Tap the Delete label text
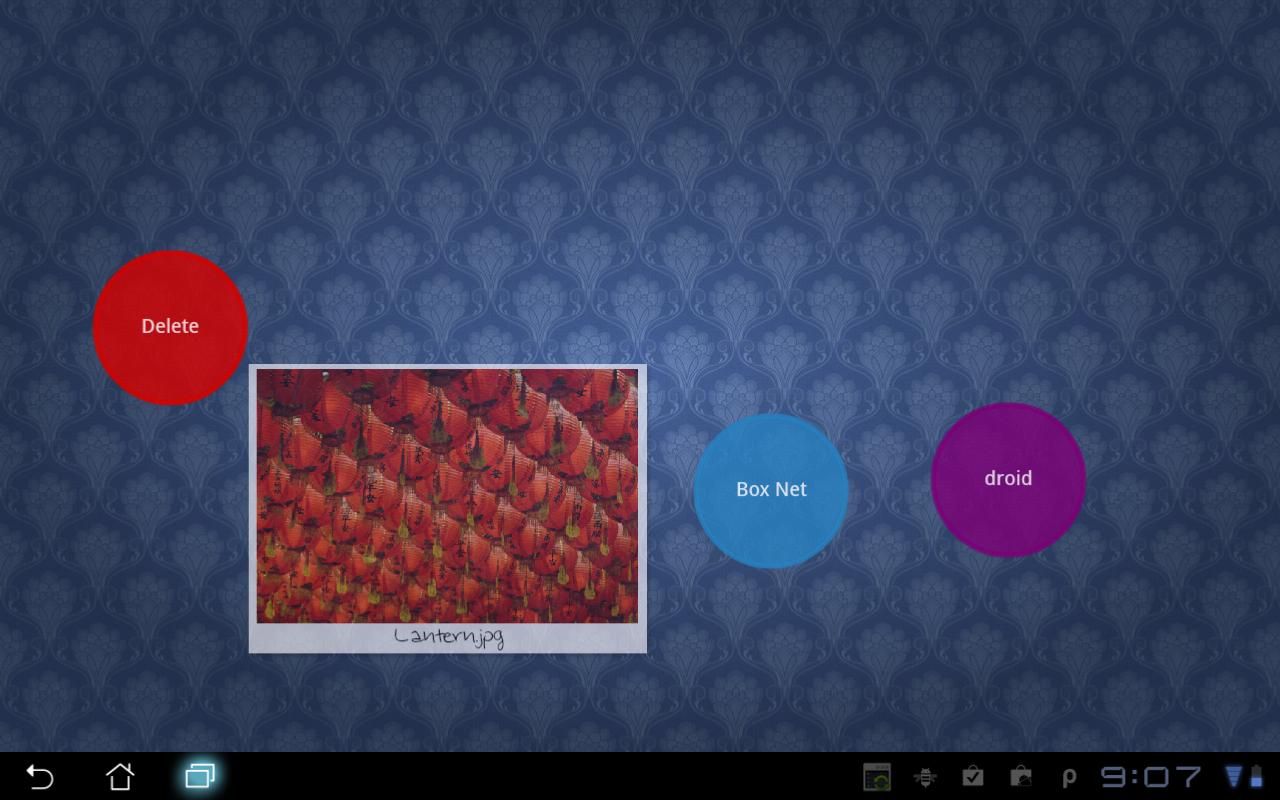The height and width of the screenshot is (800, 1280). (x=169, y=326)
